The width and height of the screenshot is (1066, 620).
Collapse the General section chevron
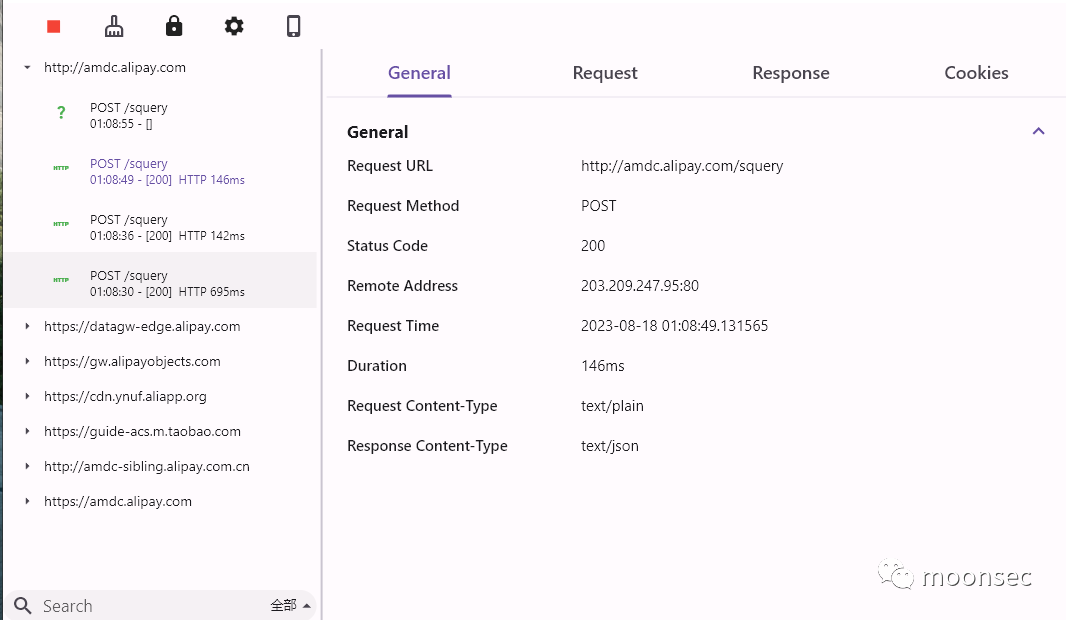(x=1038, y=131)
